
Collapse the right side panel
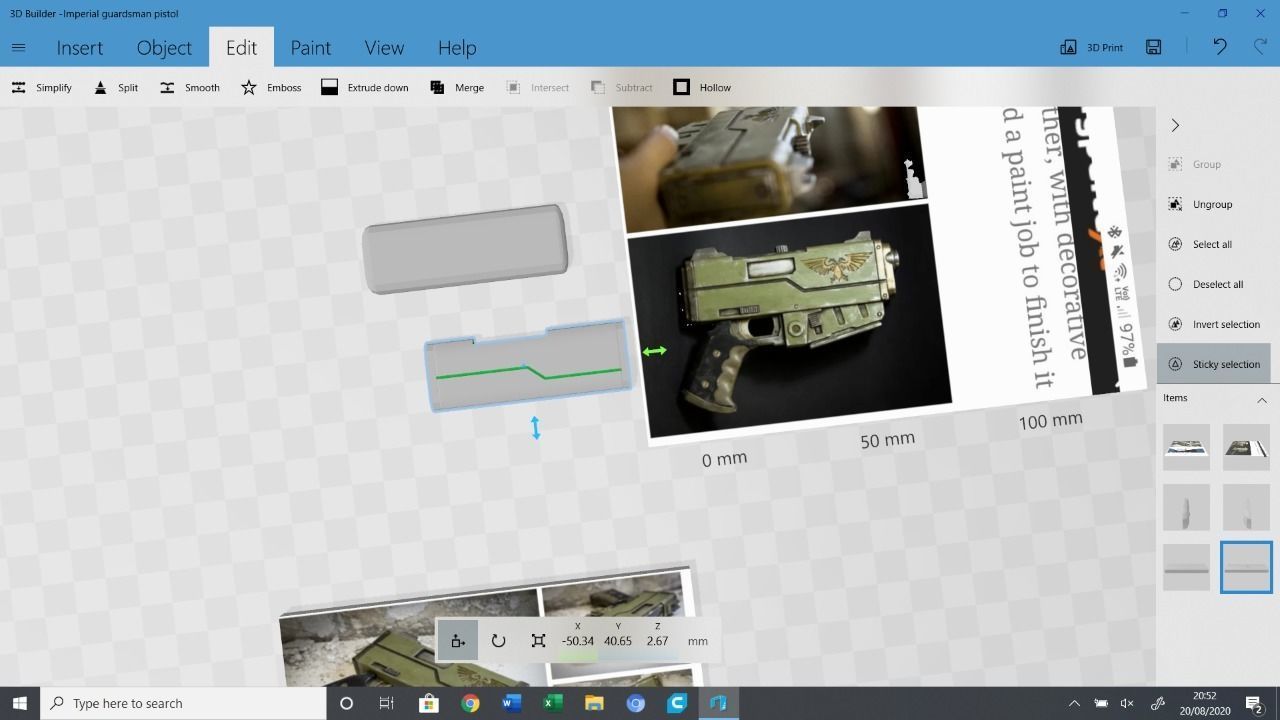[x=1175, y=125]
